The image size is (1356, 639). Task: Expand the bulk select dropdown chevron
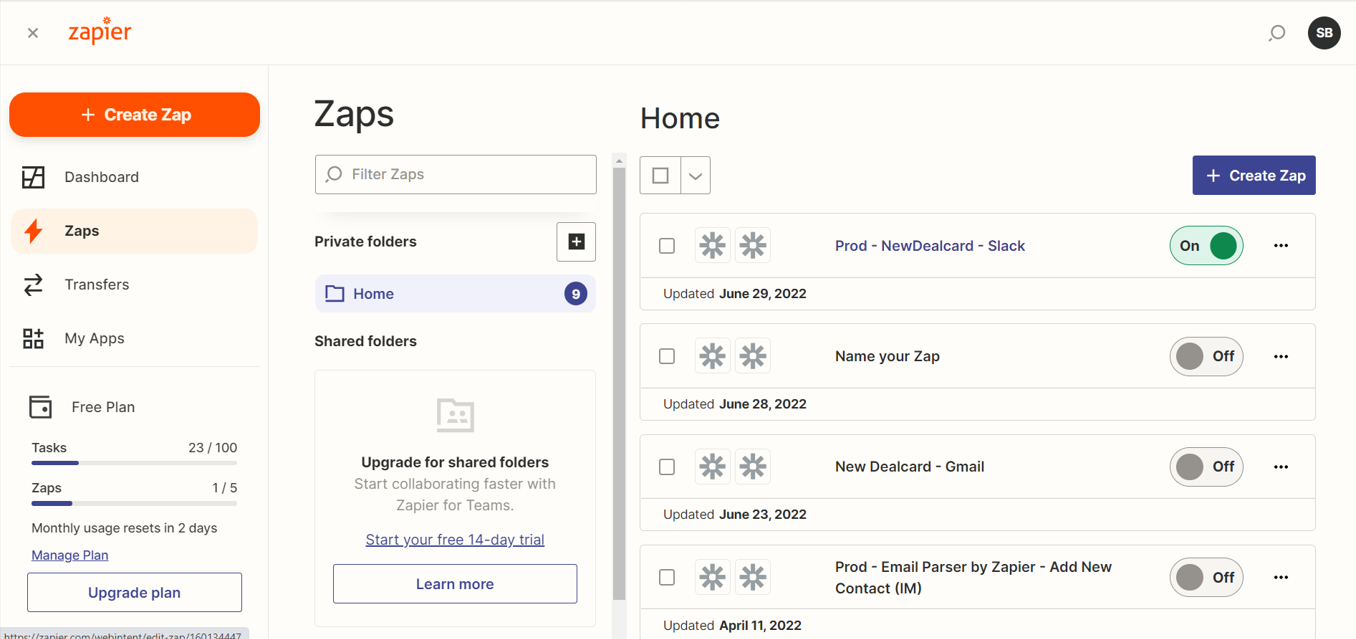pos(695,176)
